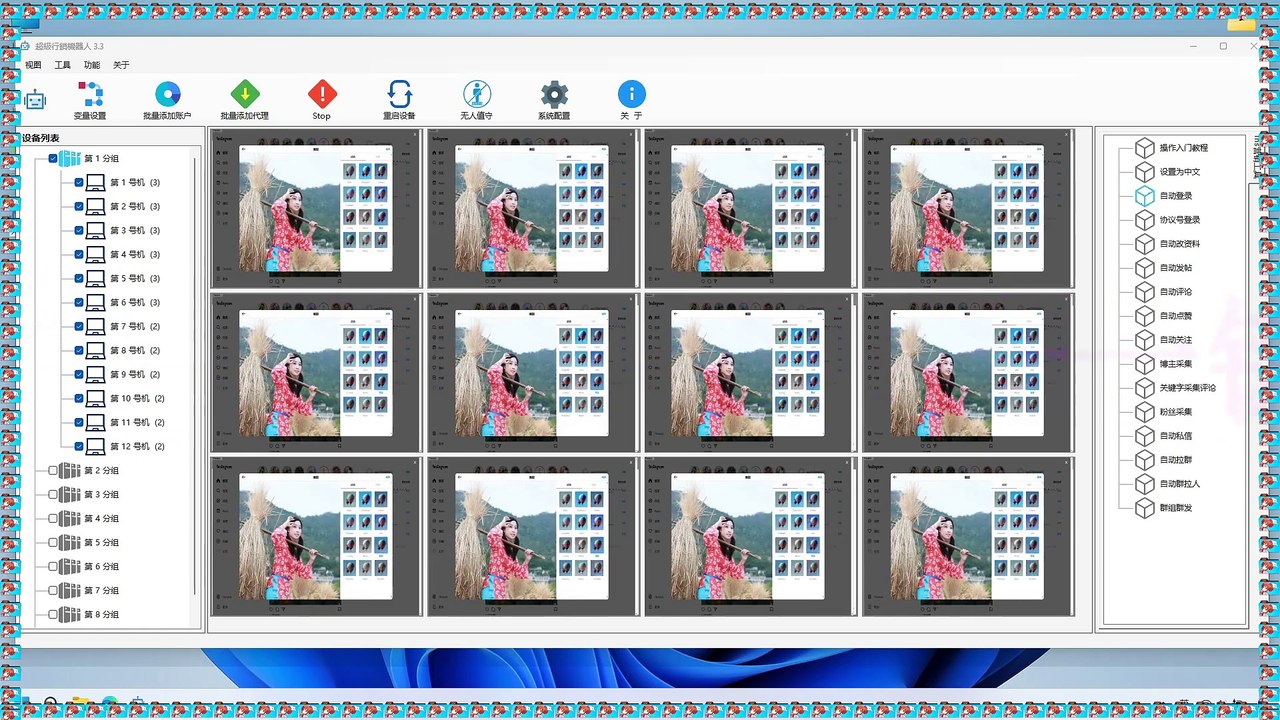Image resolution: width=1280 pixels, height=720 pixels.
Task: Check the 第 4 分组 checkbox
Action: [54, 519]
